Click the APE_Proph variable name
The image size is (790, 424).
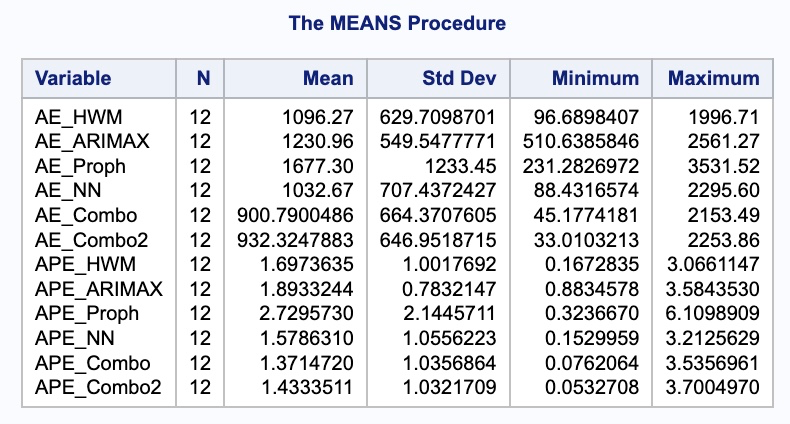(79, 314)
